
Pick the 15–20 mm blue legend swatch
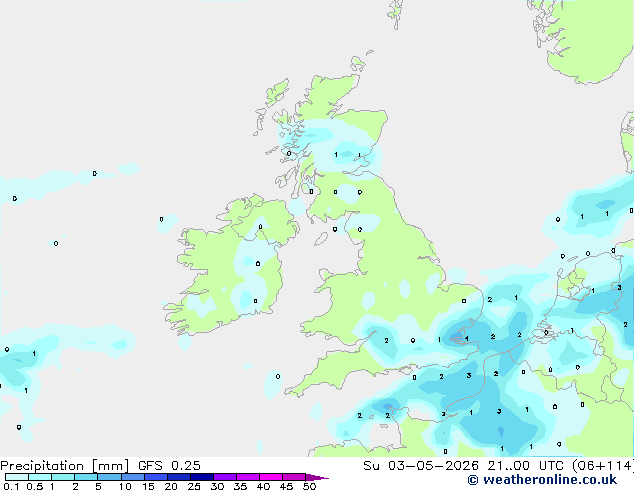156,477
